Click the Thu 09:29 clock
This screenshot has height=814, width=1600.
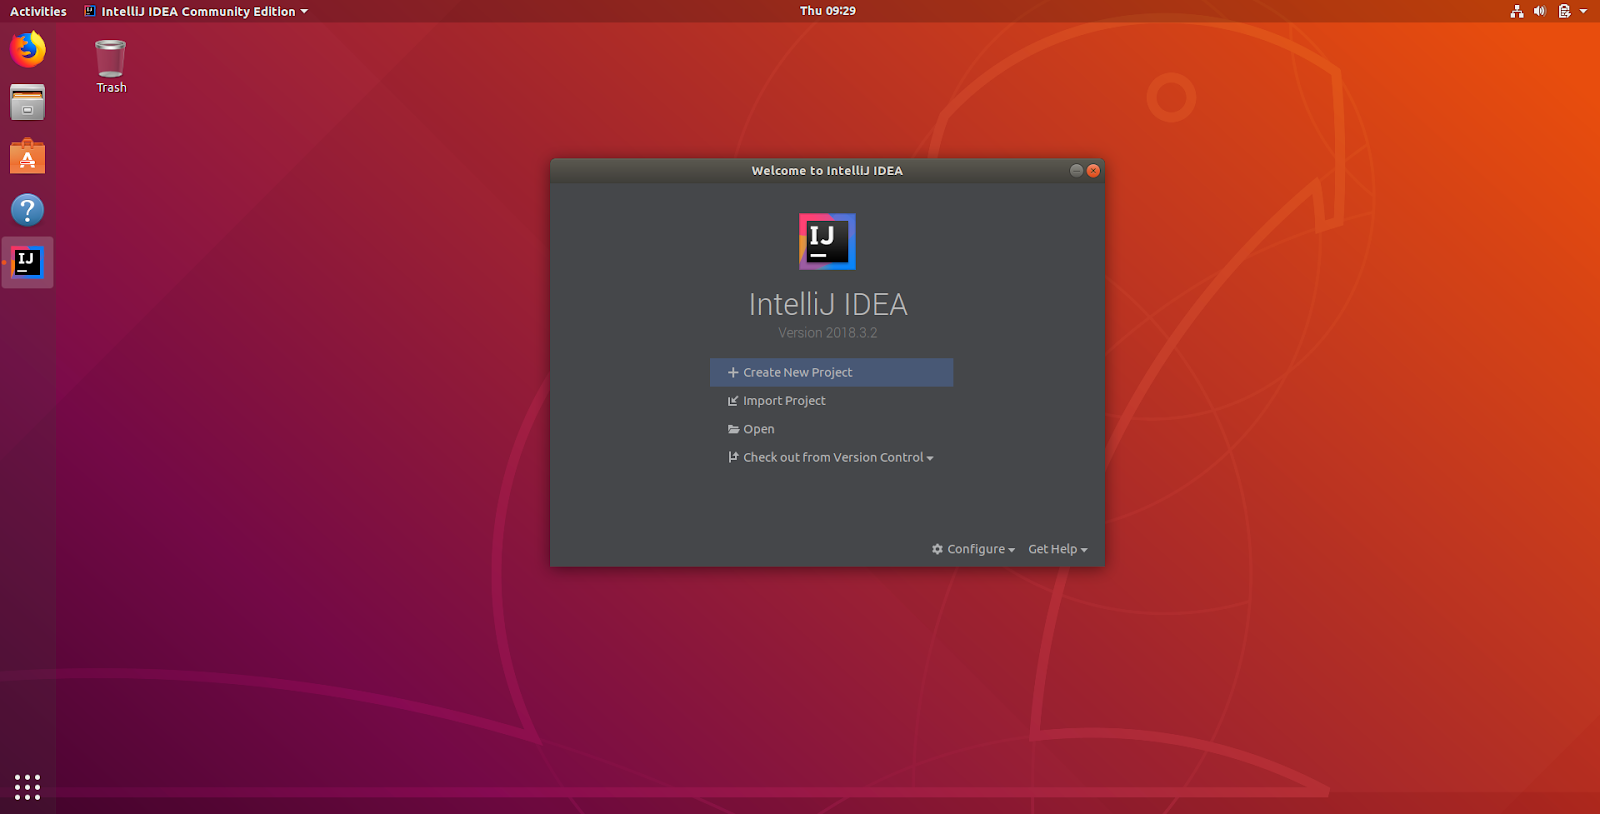[x=828, y=11]
